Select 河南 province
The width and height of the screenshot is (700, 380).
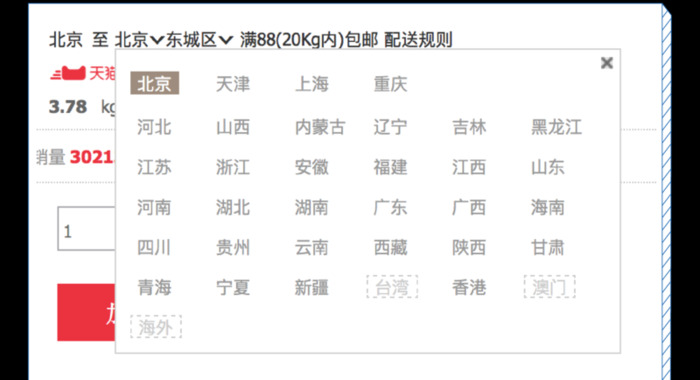click(x=154, y=208)
